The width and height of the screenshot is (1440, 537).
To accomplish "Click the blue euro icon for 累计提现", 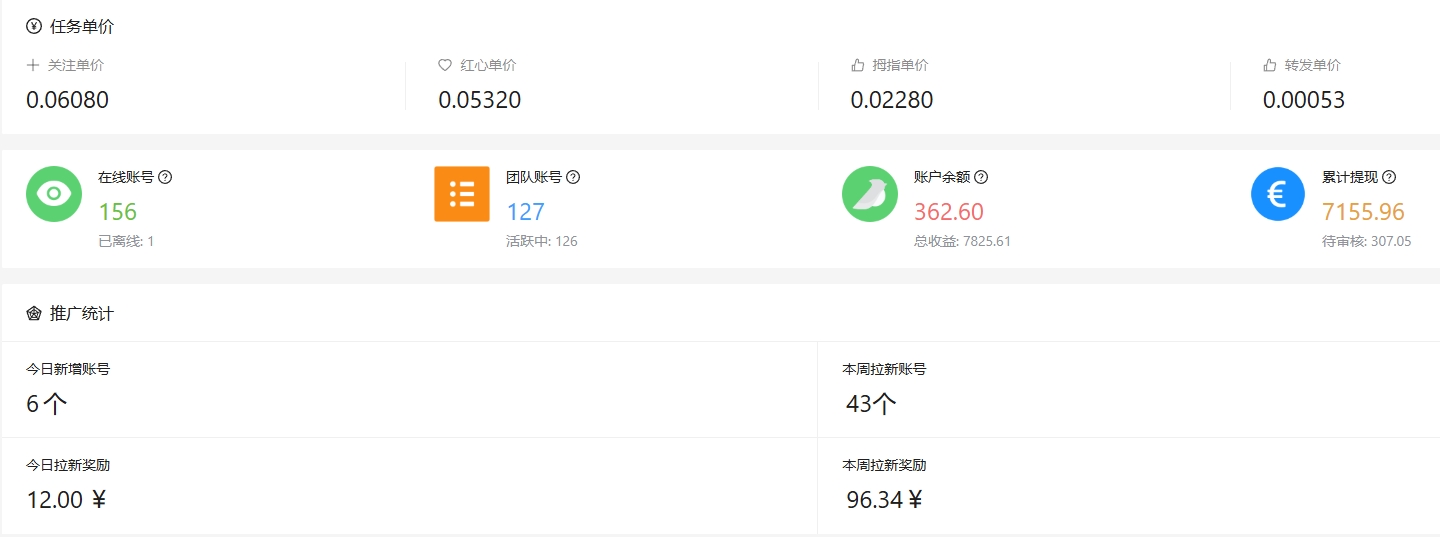I will 1278,194.
